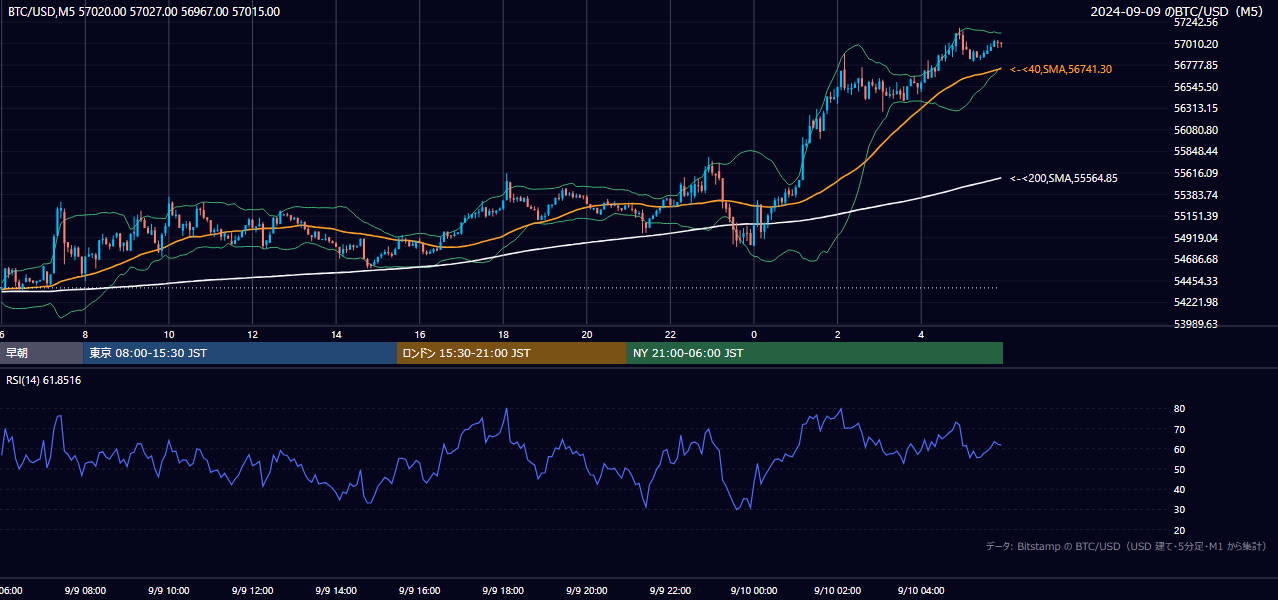Click the hour 20 tick on the chart axis
The width and height of the screenshot is (1278, 600).
587,334
